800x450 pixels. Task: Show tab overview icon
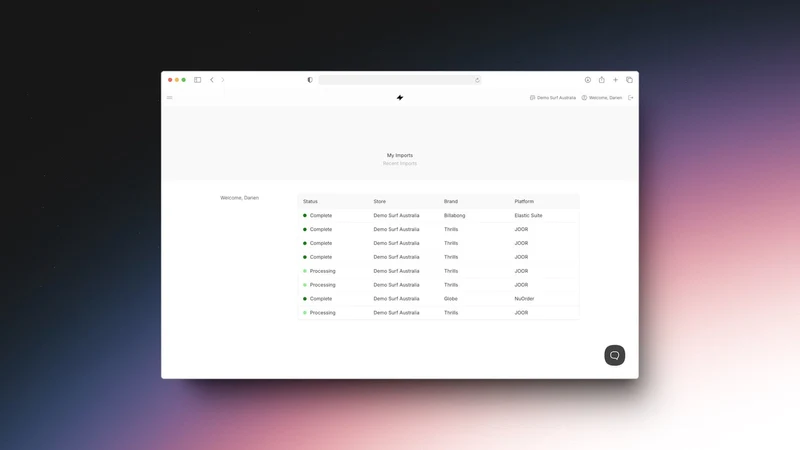(629, 80)
